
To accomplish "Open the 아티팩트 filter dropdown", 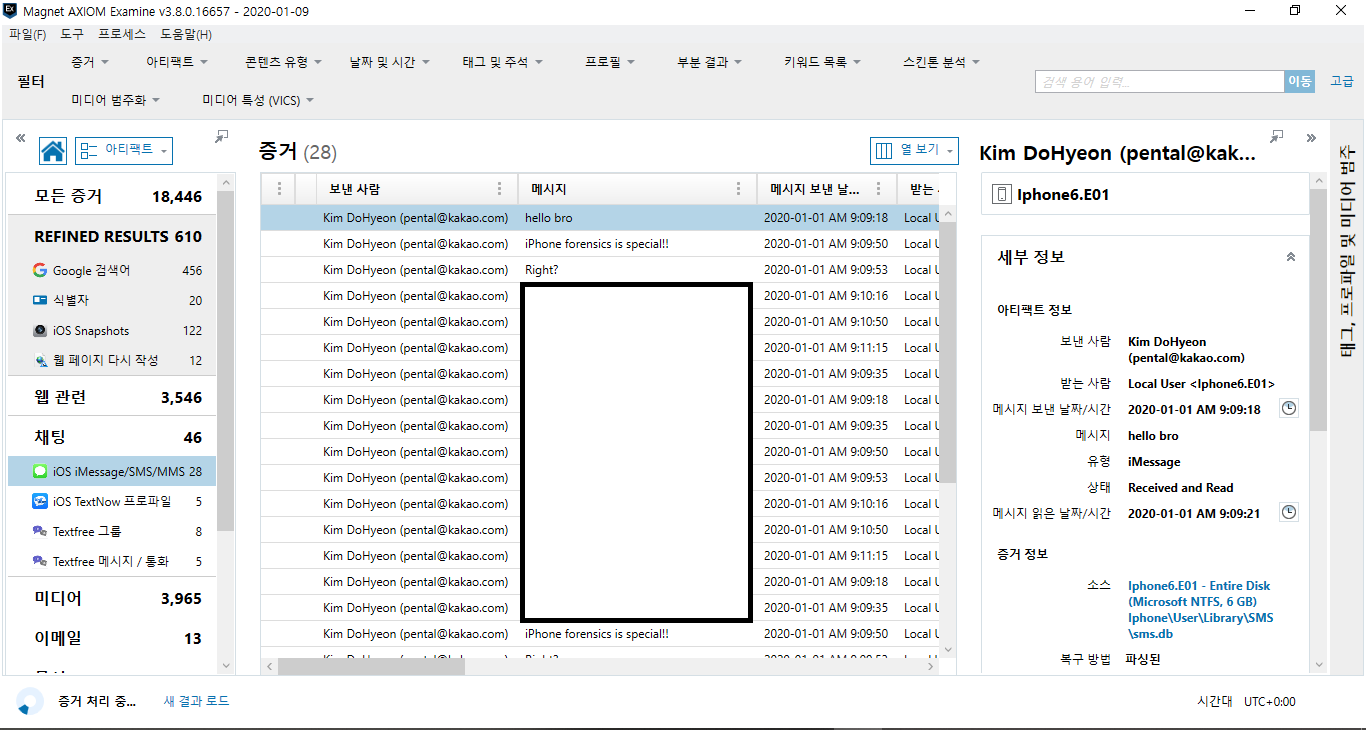I will pyautogui.click(x=177, y=62).
